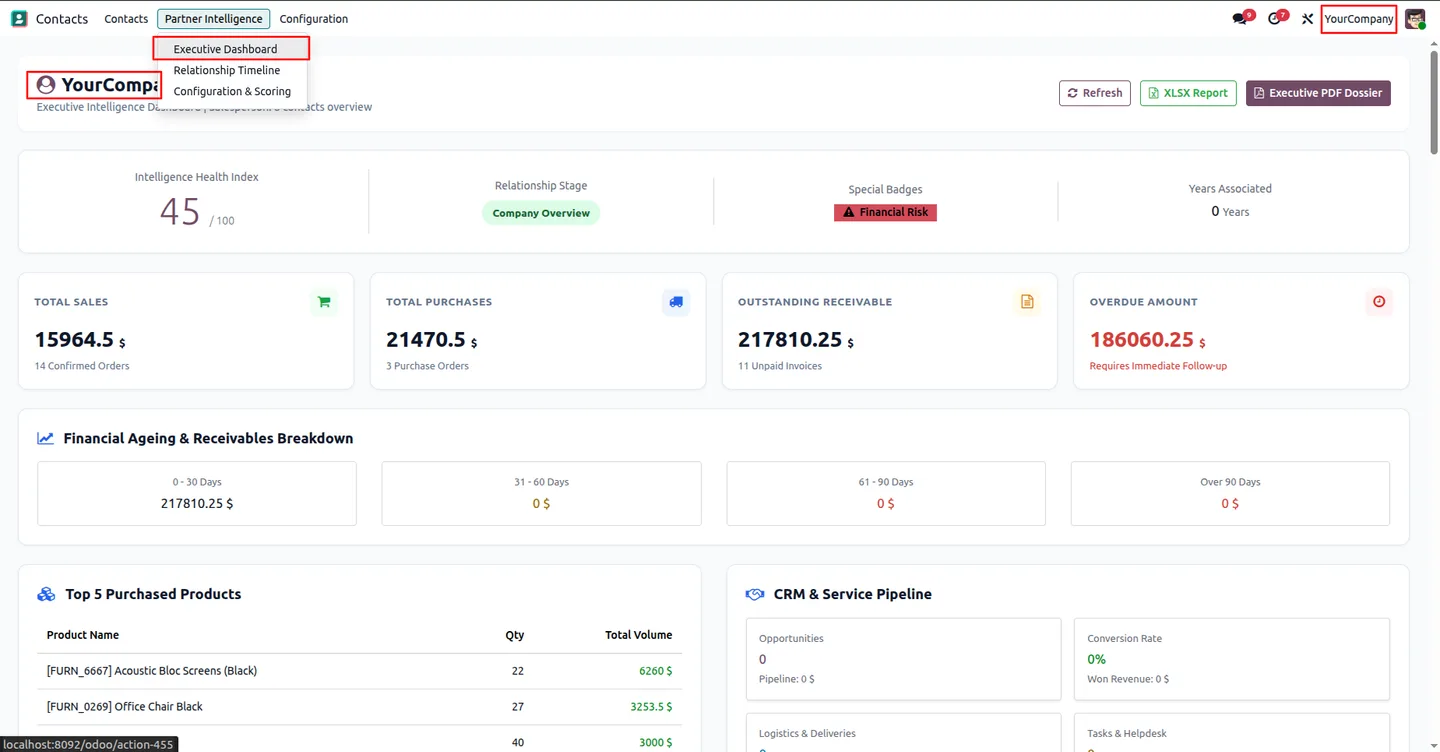This screenshot has width=1440, height=752.
Task: Click the Over 90 Days ageing card
Action: coord(1230,493)
